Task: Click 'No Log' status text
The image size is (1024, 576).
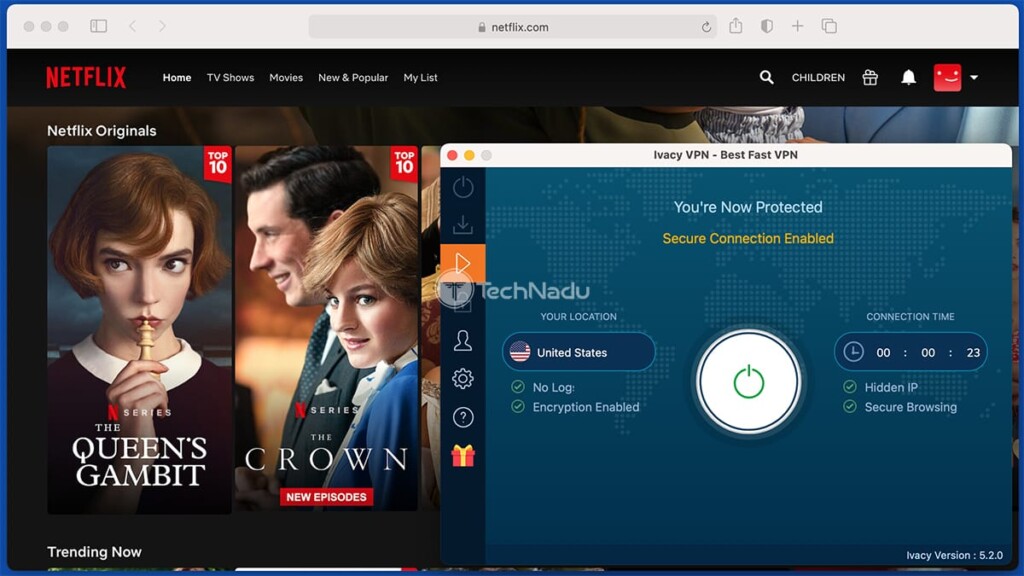Action: click(554, 387)
